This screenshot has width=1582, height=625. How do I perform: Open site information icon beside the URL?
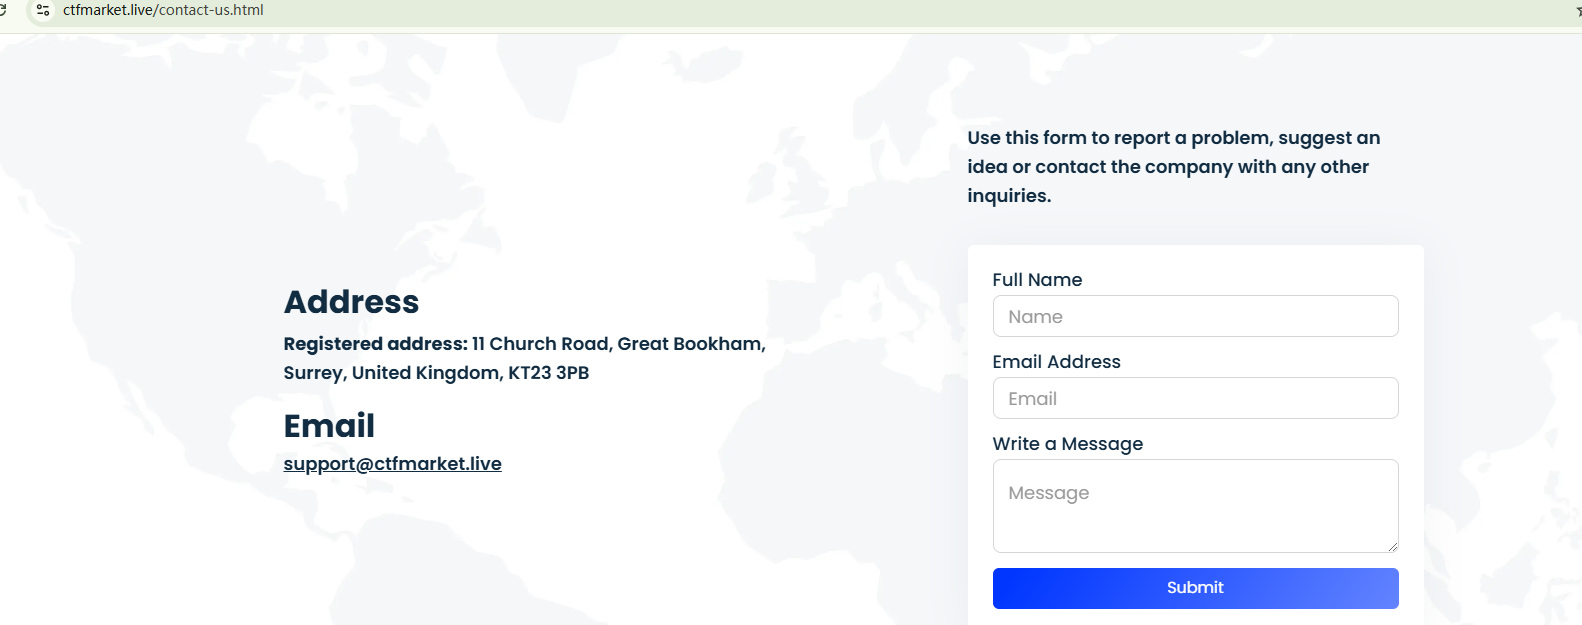(x=43, y=10)
